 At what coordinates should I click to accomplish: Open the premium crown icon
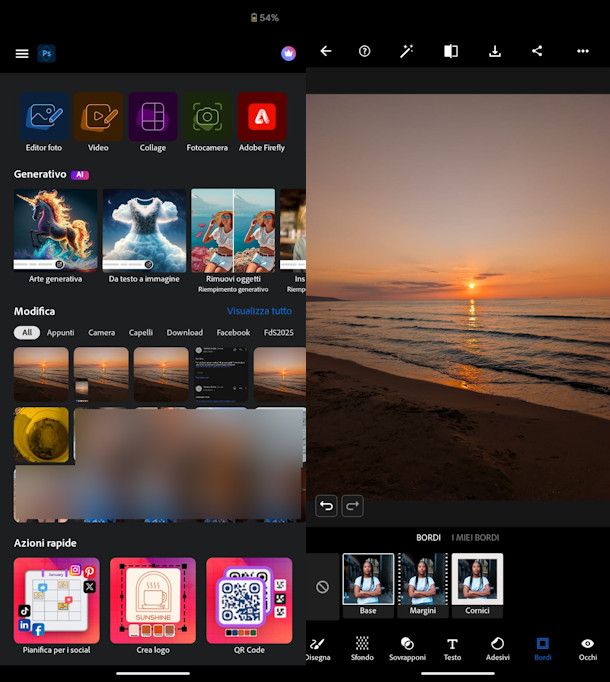(x=288, y=53)
